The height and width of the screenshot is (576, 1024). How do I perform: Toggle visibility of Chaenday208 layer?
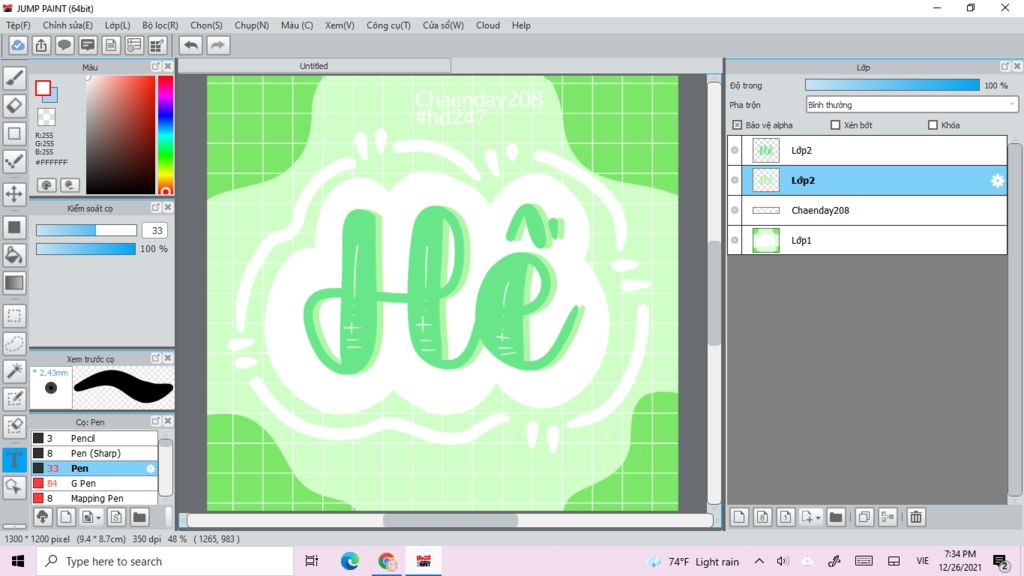(x=735, y=210)
